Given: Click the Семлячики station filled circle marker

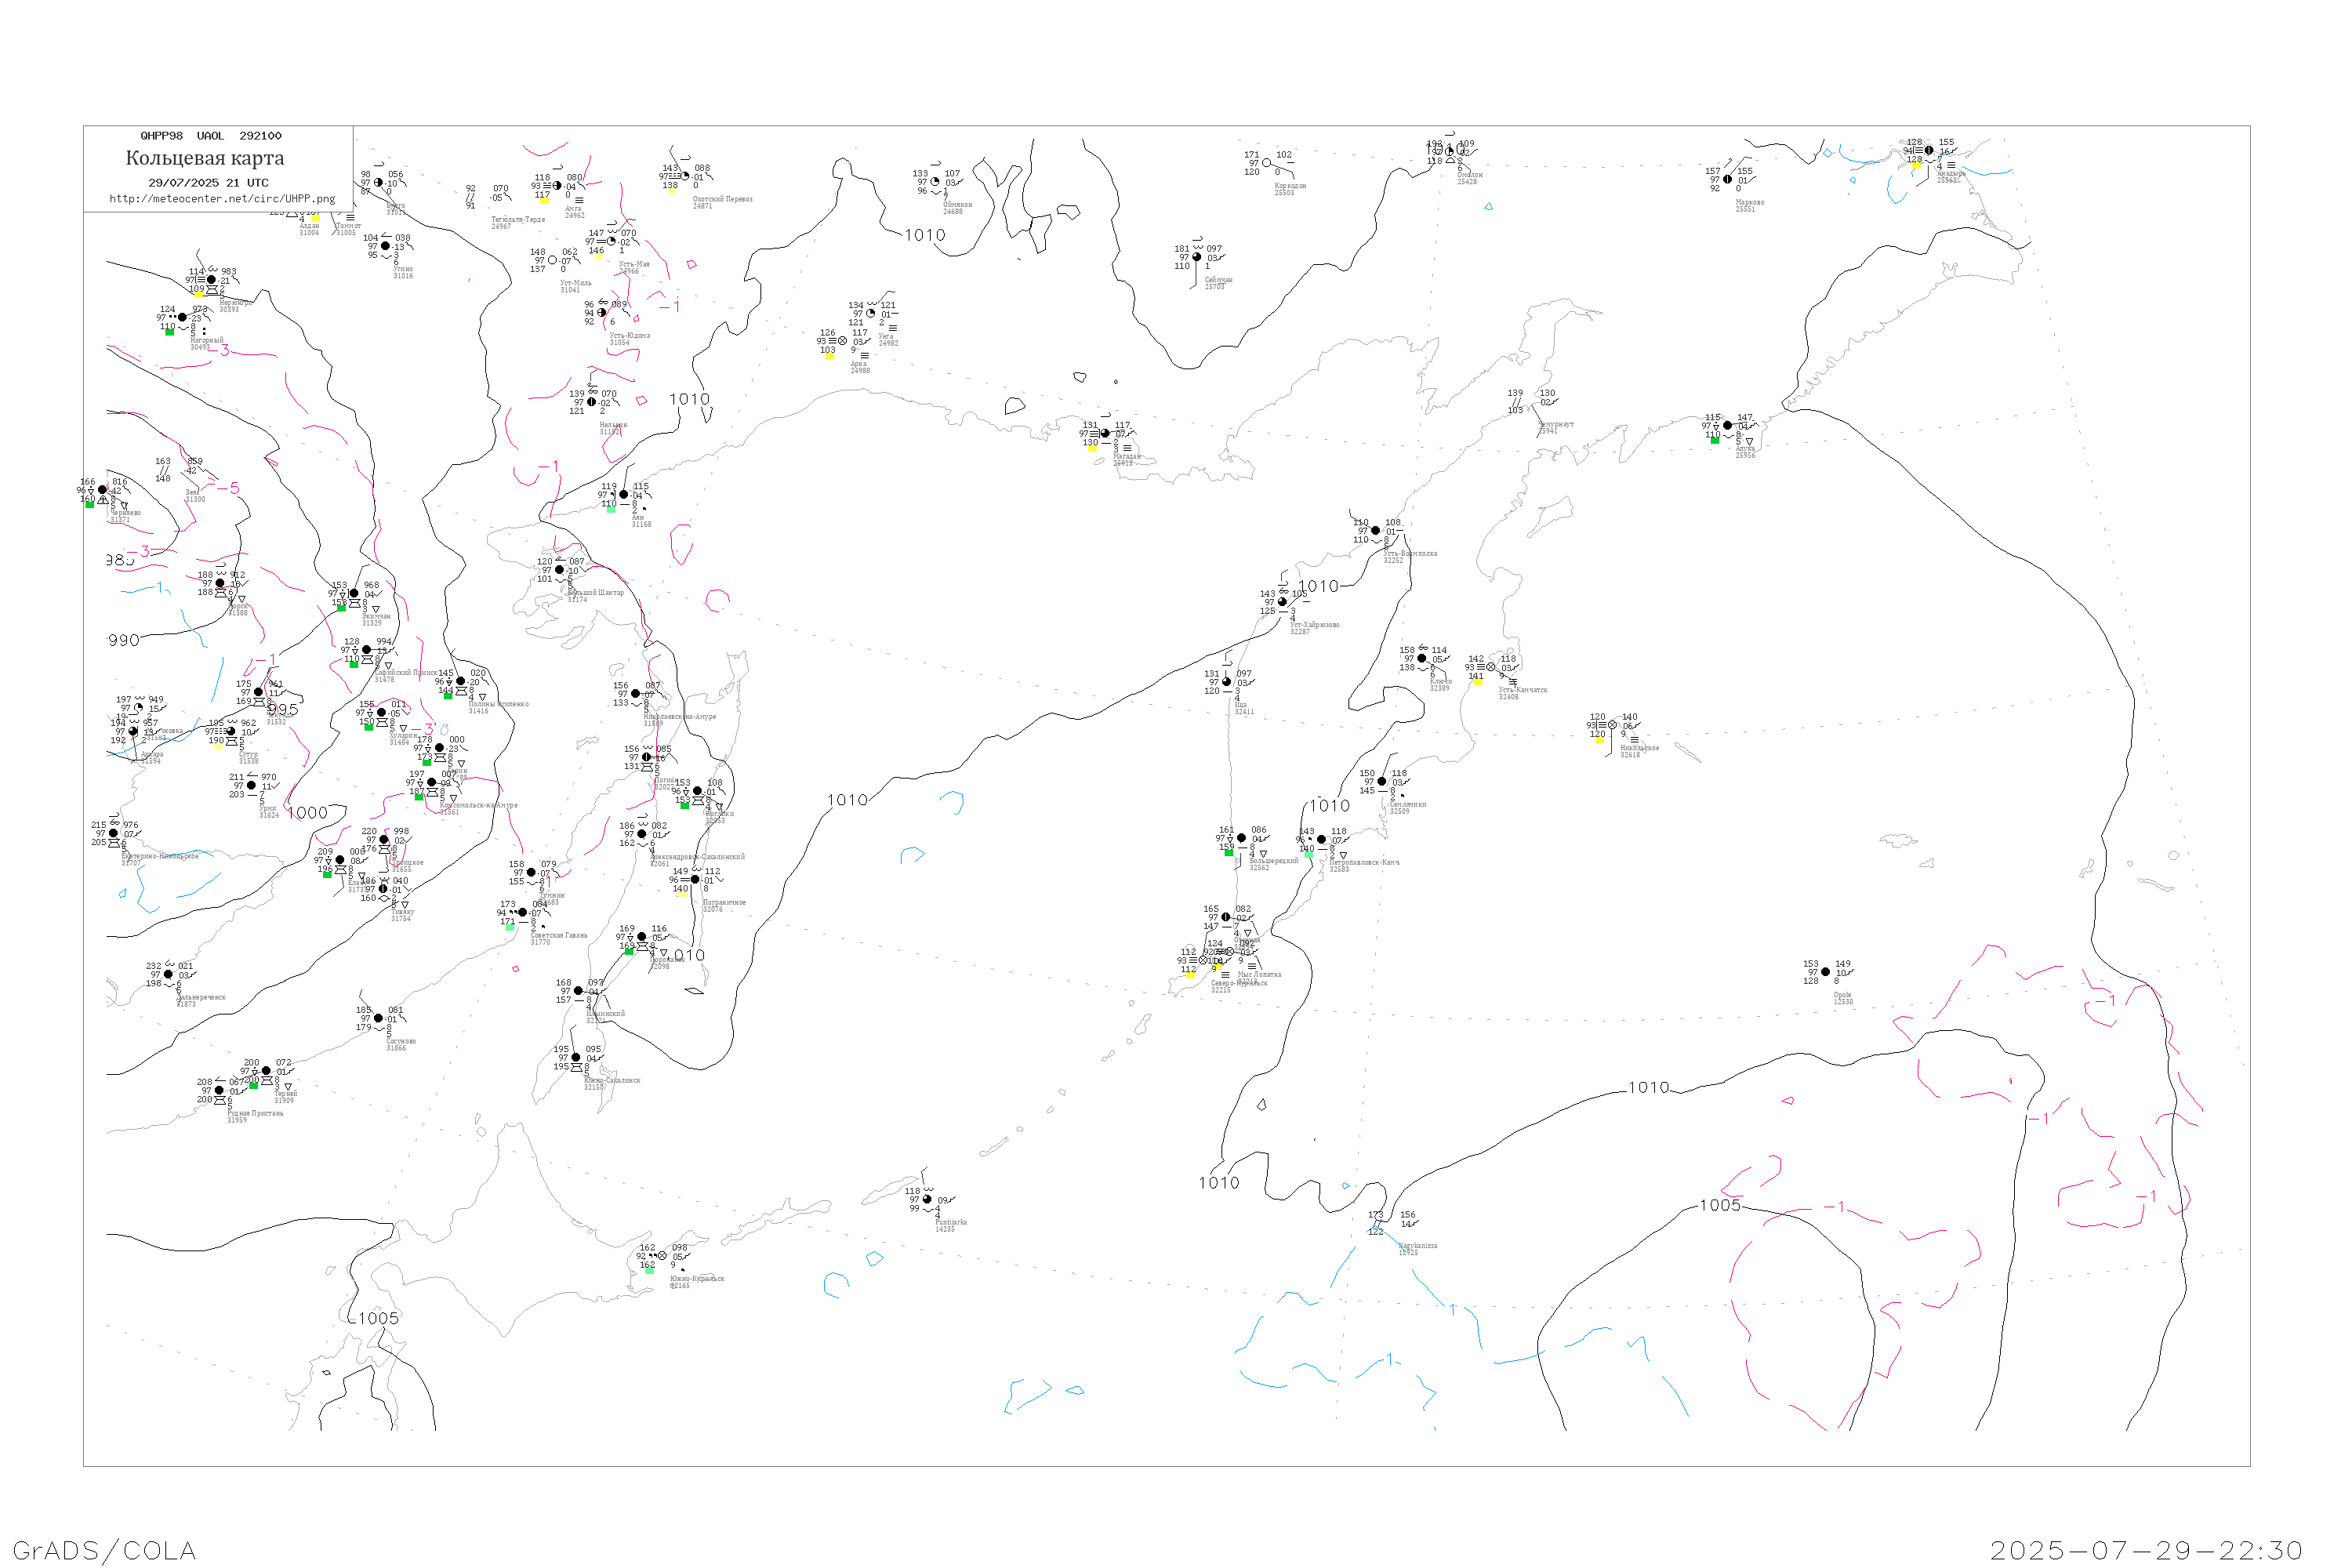Looking at the screenshot, I should pyautogui.click(x=1382, y=781).
